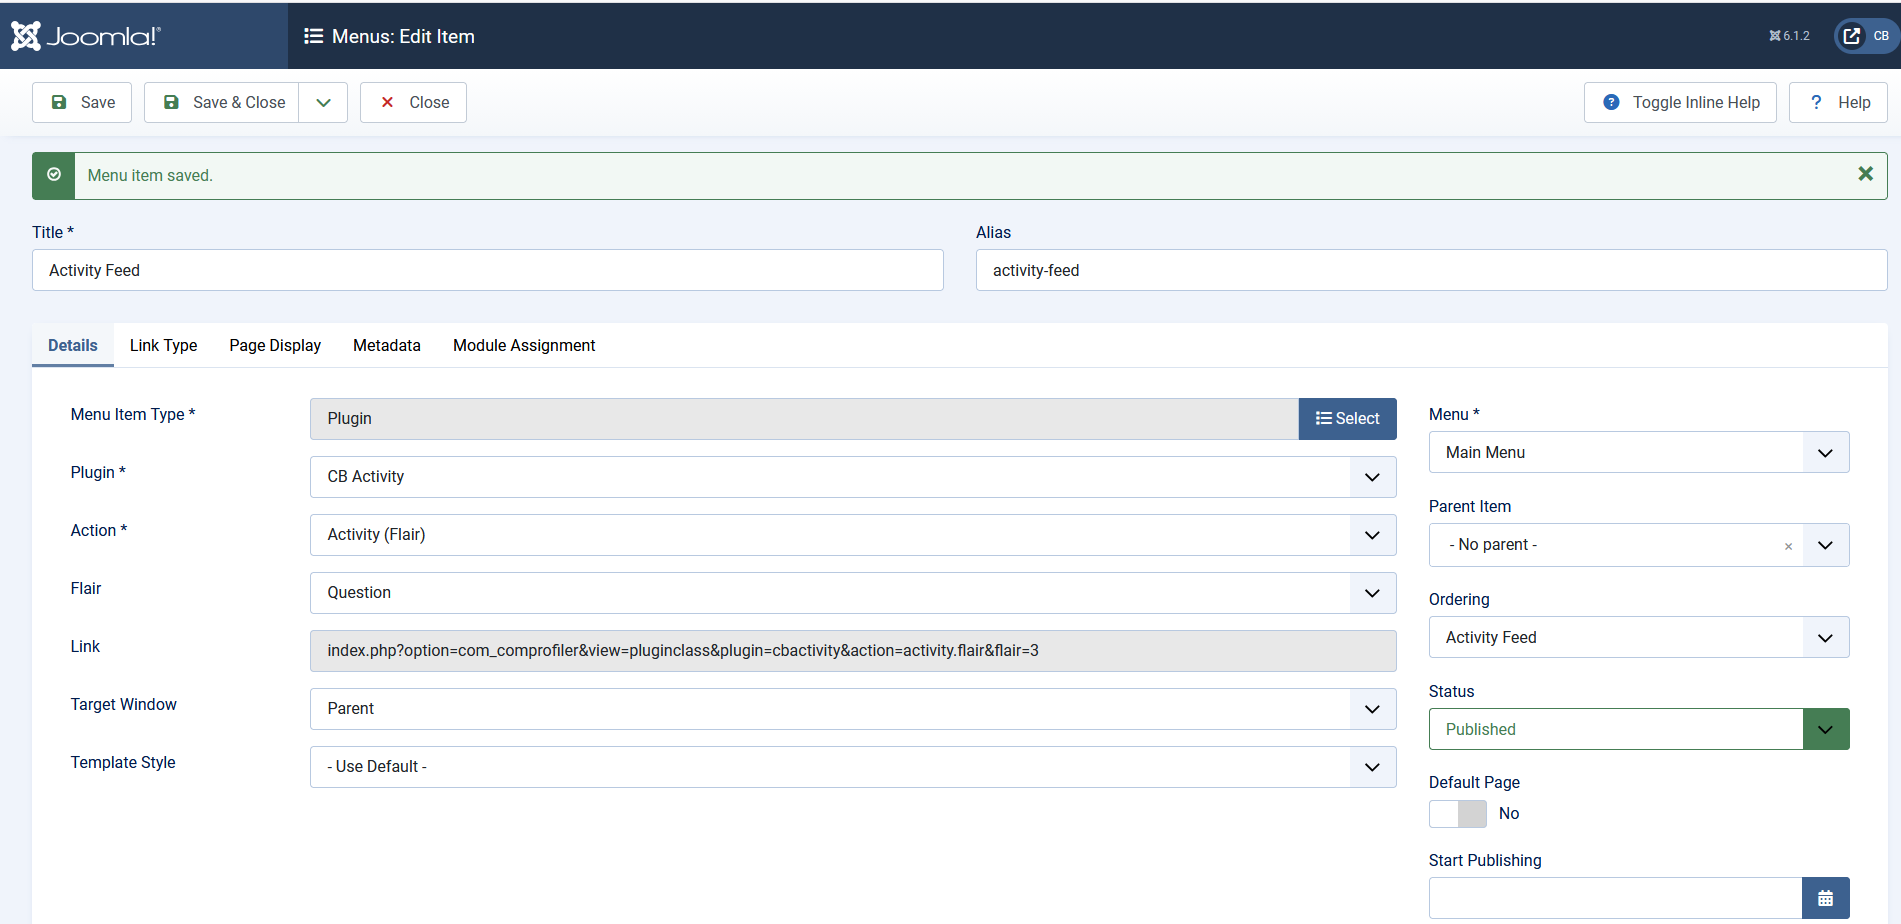Click the frontend preview icon in header

[1852, 36]
